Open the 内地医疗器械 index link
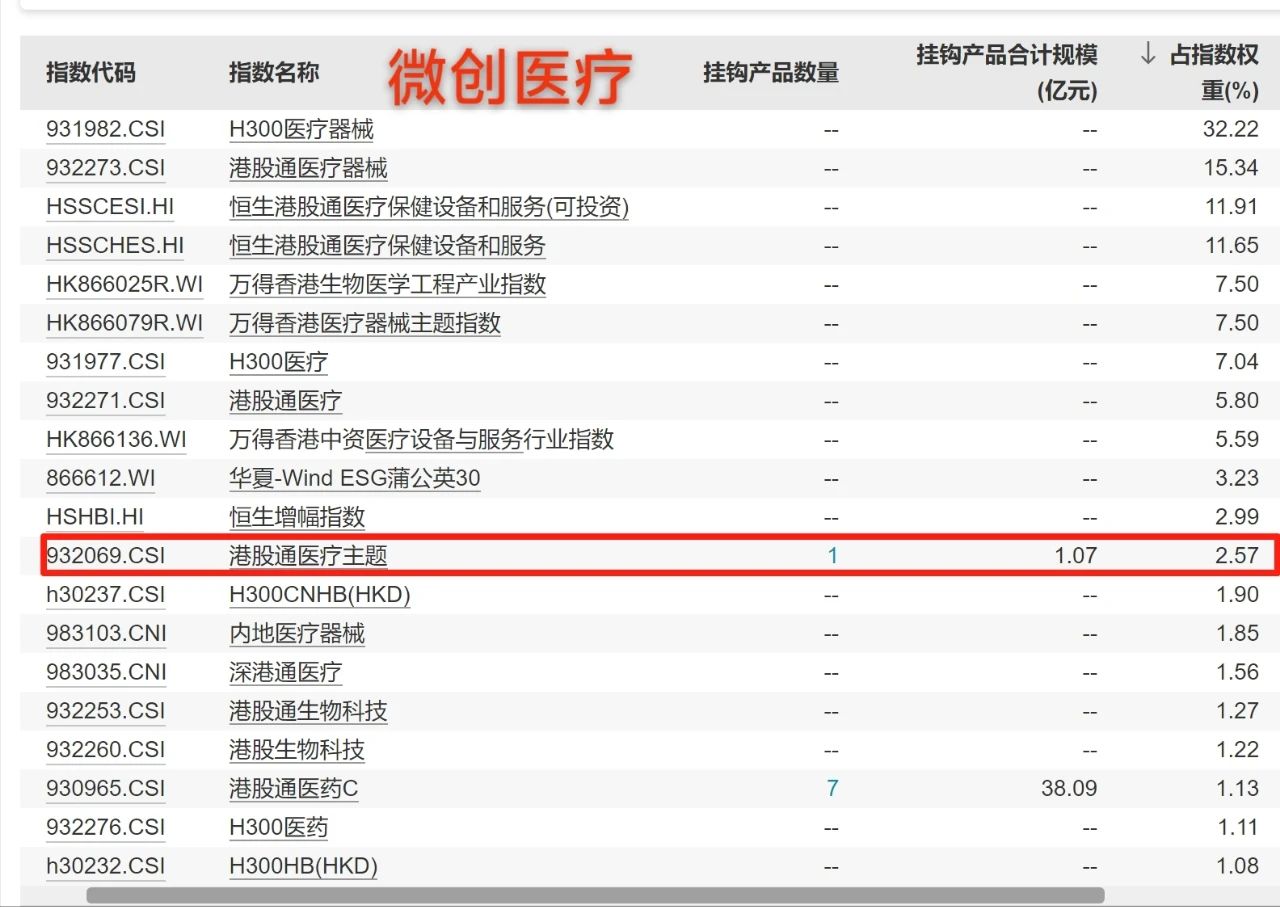This screenshot has width=1280, height=907. (297, 633)
